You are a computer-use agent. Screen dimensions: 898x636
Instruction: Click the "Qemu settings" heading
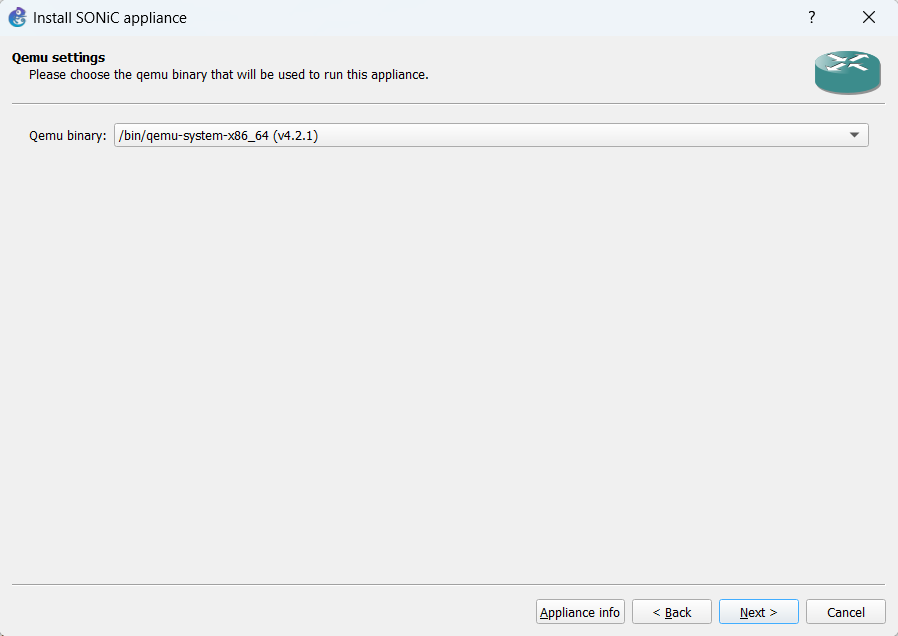point(58,58)
